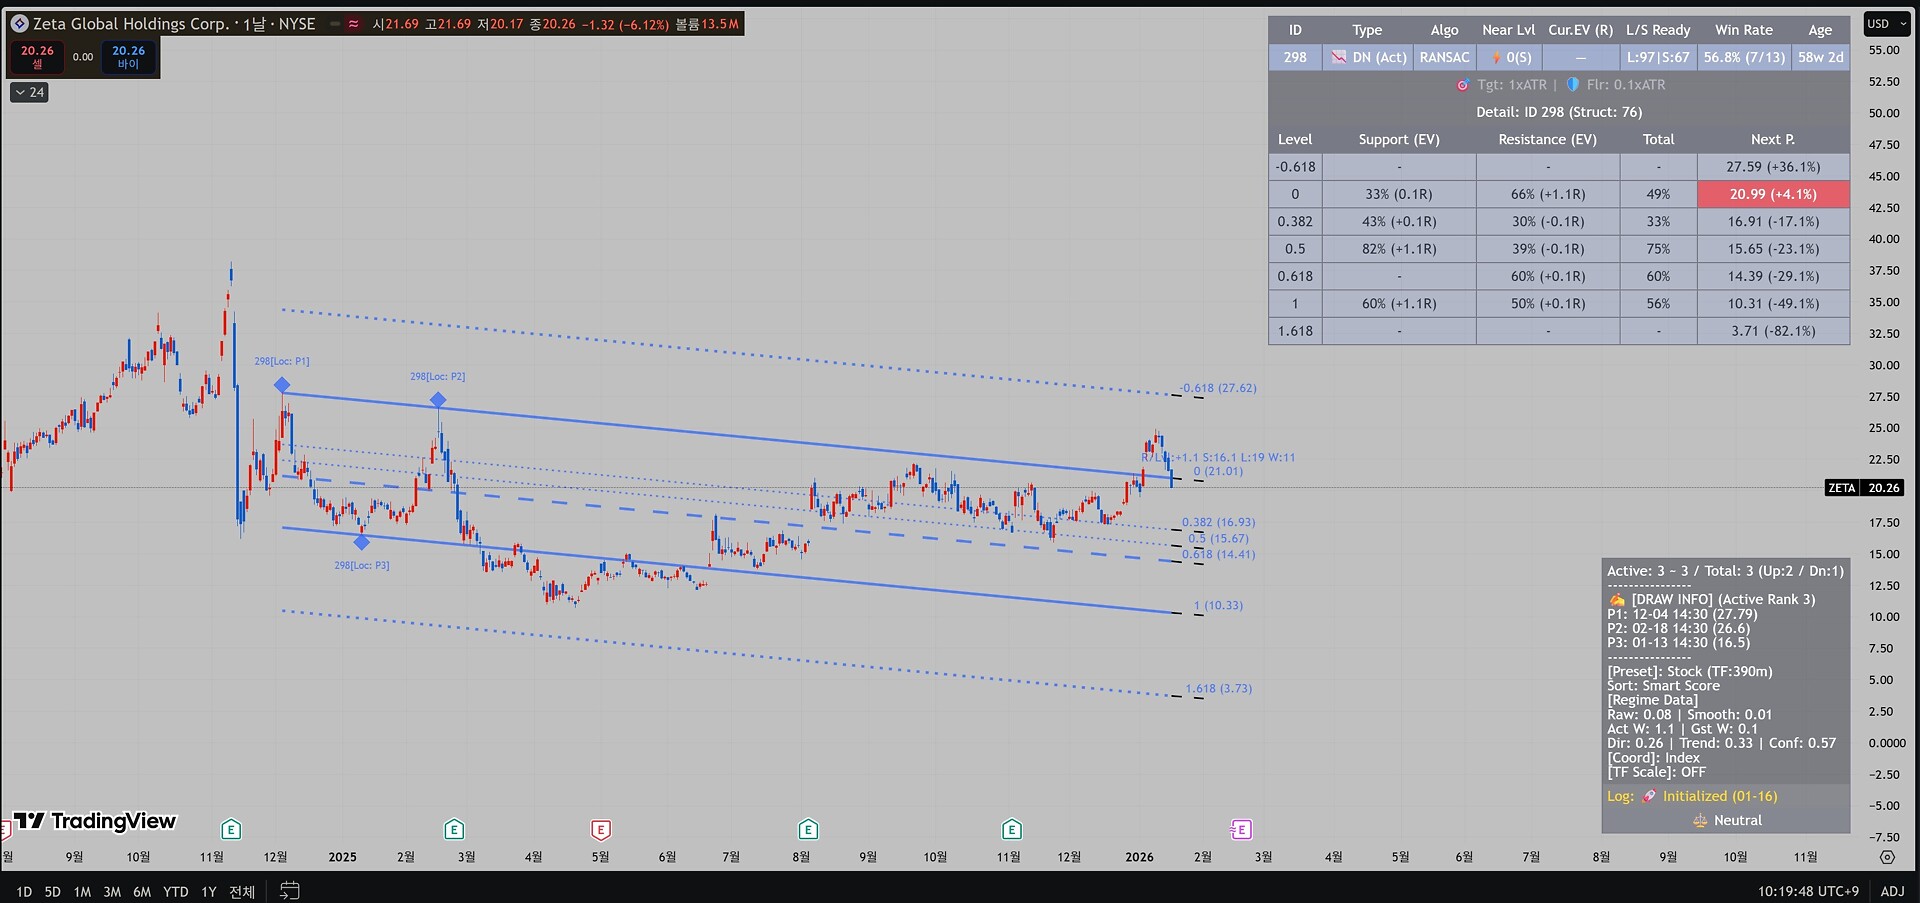The width and height of the screenshot is (1920, 903).
Task: Click the shield icon beside Flr: 0.1xATR
Action: [1573, 84]
